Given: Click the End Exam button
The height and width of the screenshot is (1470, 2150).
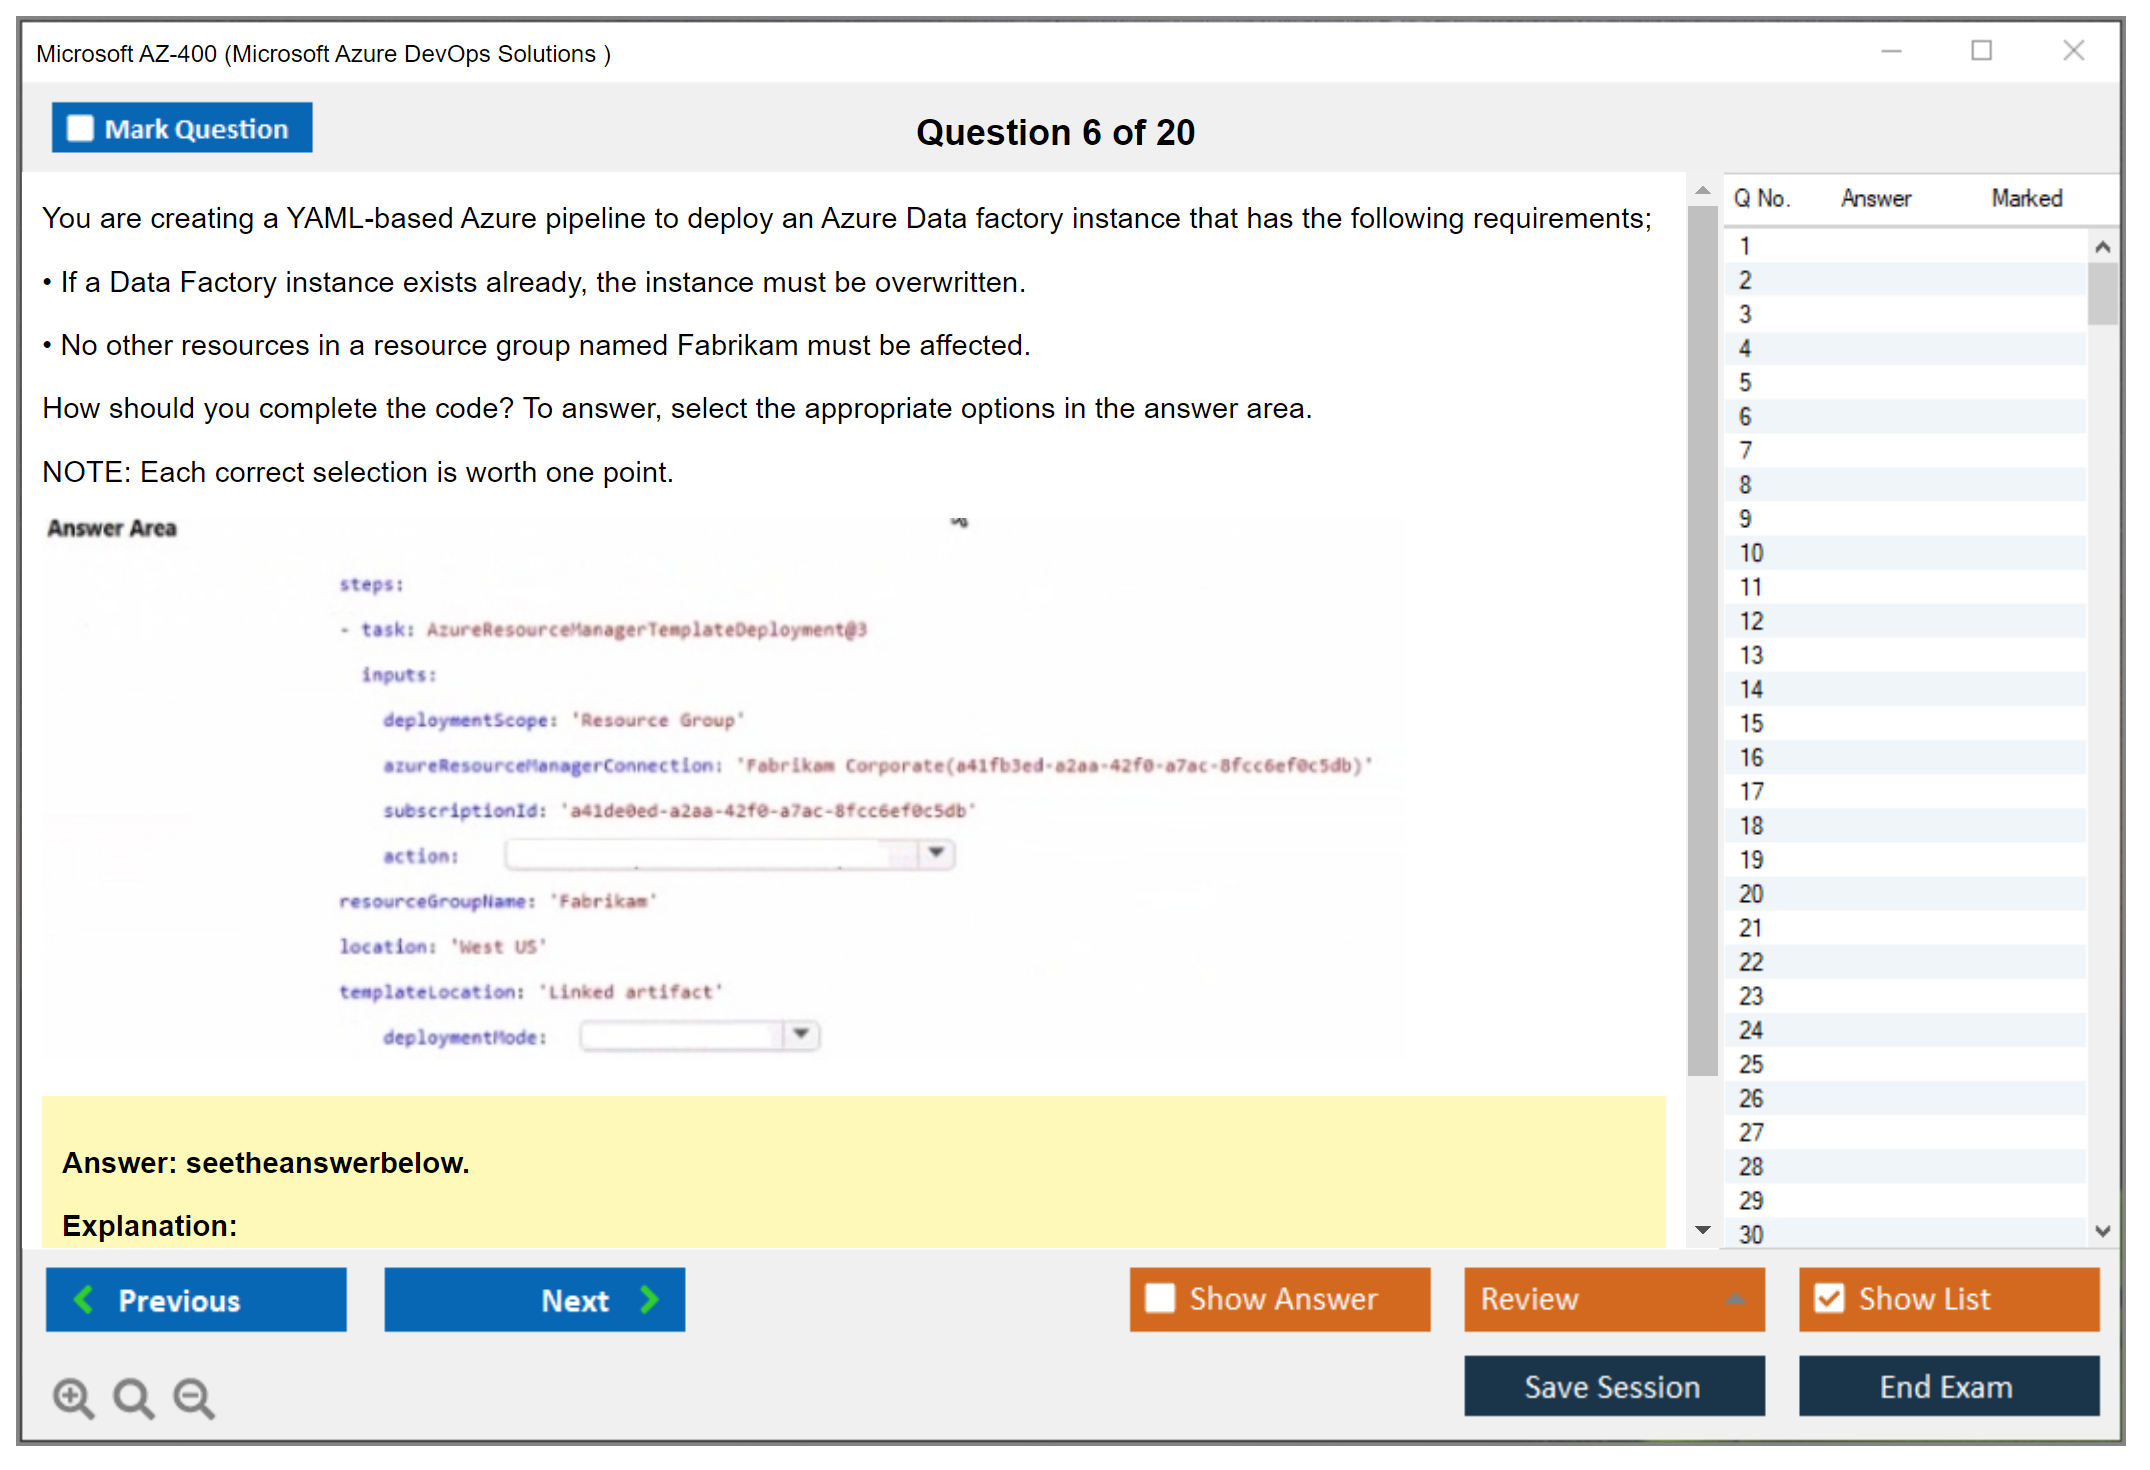Looking at the screenshot, I should pyautogui.click(x=1947, y=1386).
